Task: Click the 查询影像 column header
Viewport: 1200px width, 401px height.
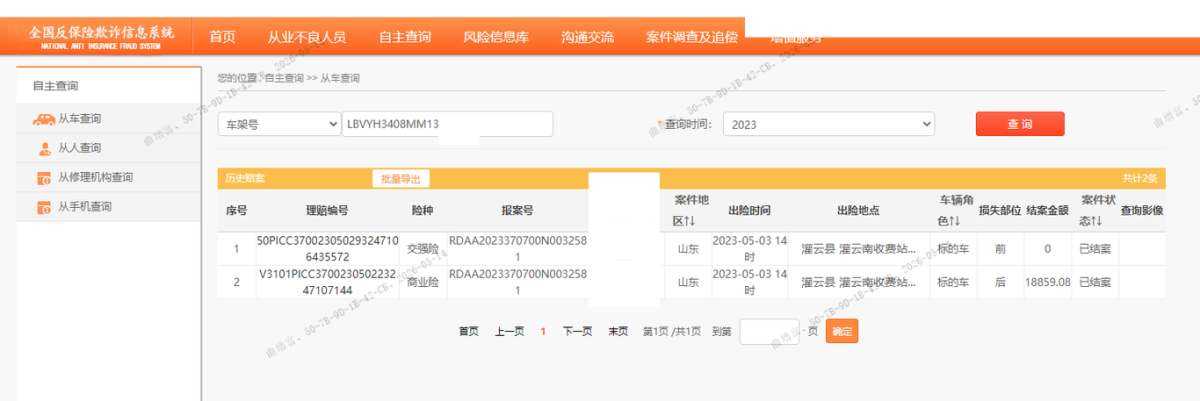Action: 1141,211
